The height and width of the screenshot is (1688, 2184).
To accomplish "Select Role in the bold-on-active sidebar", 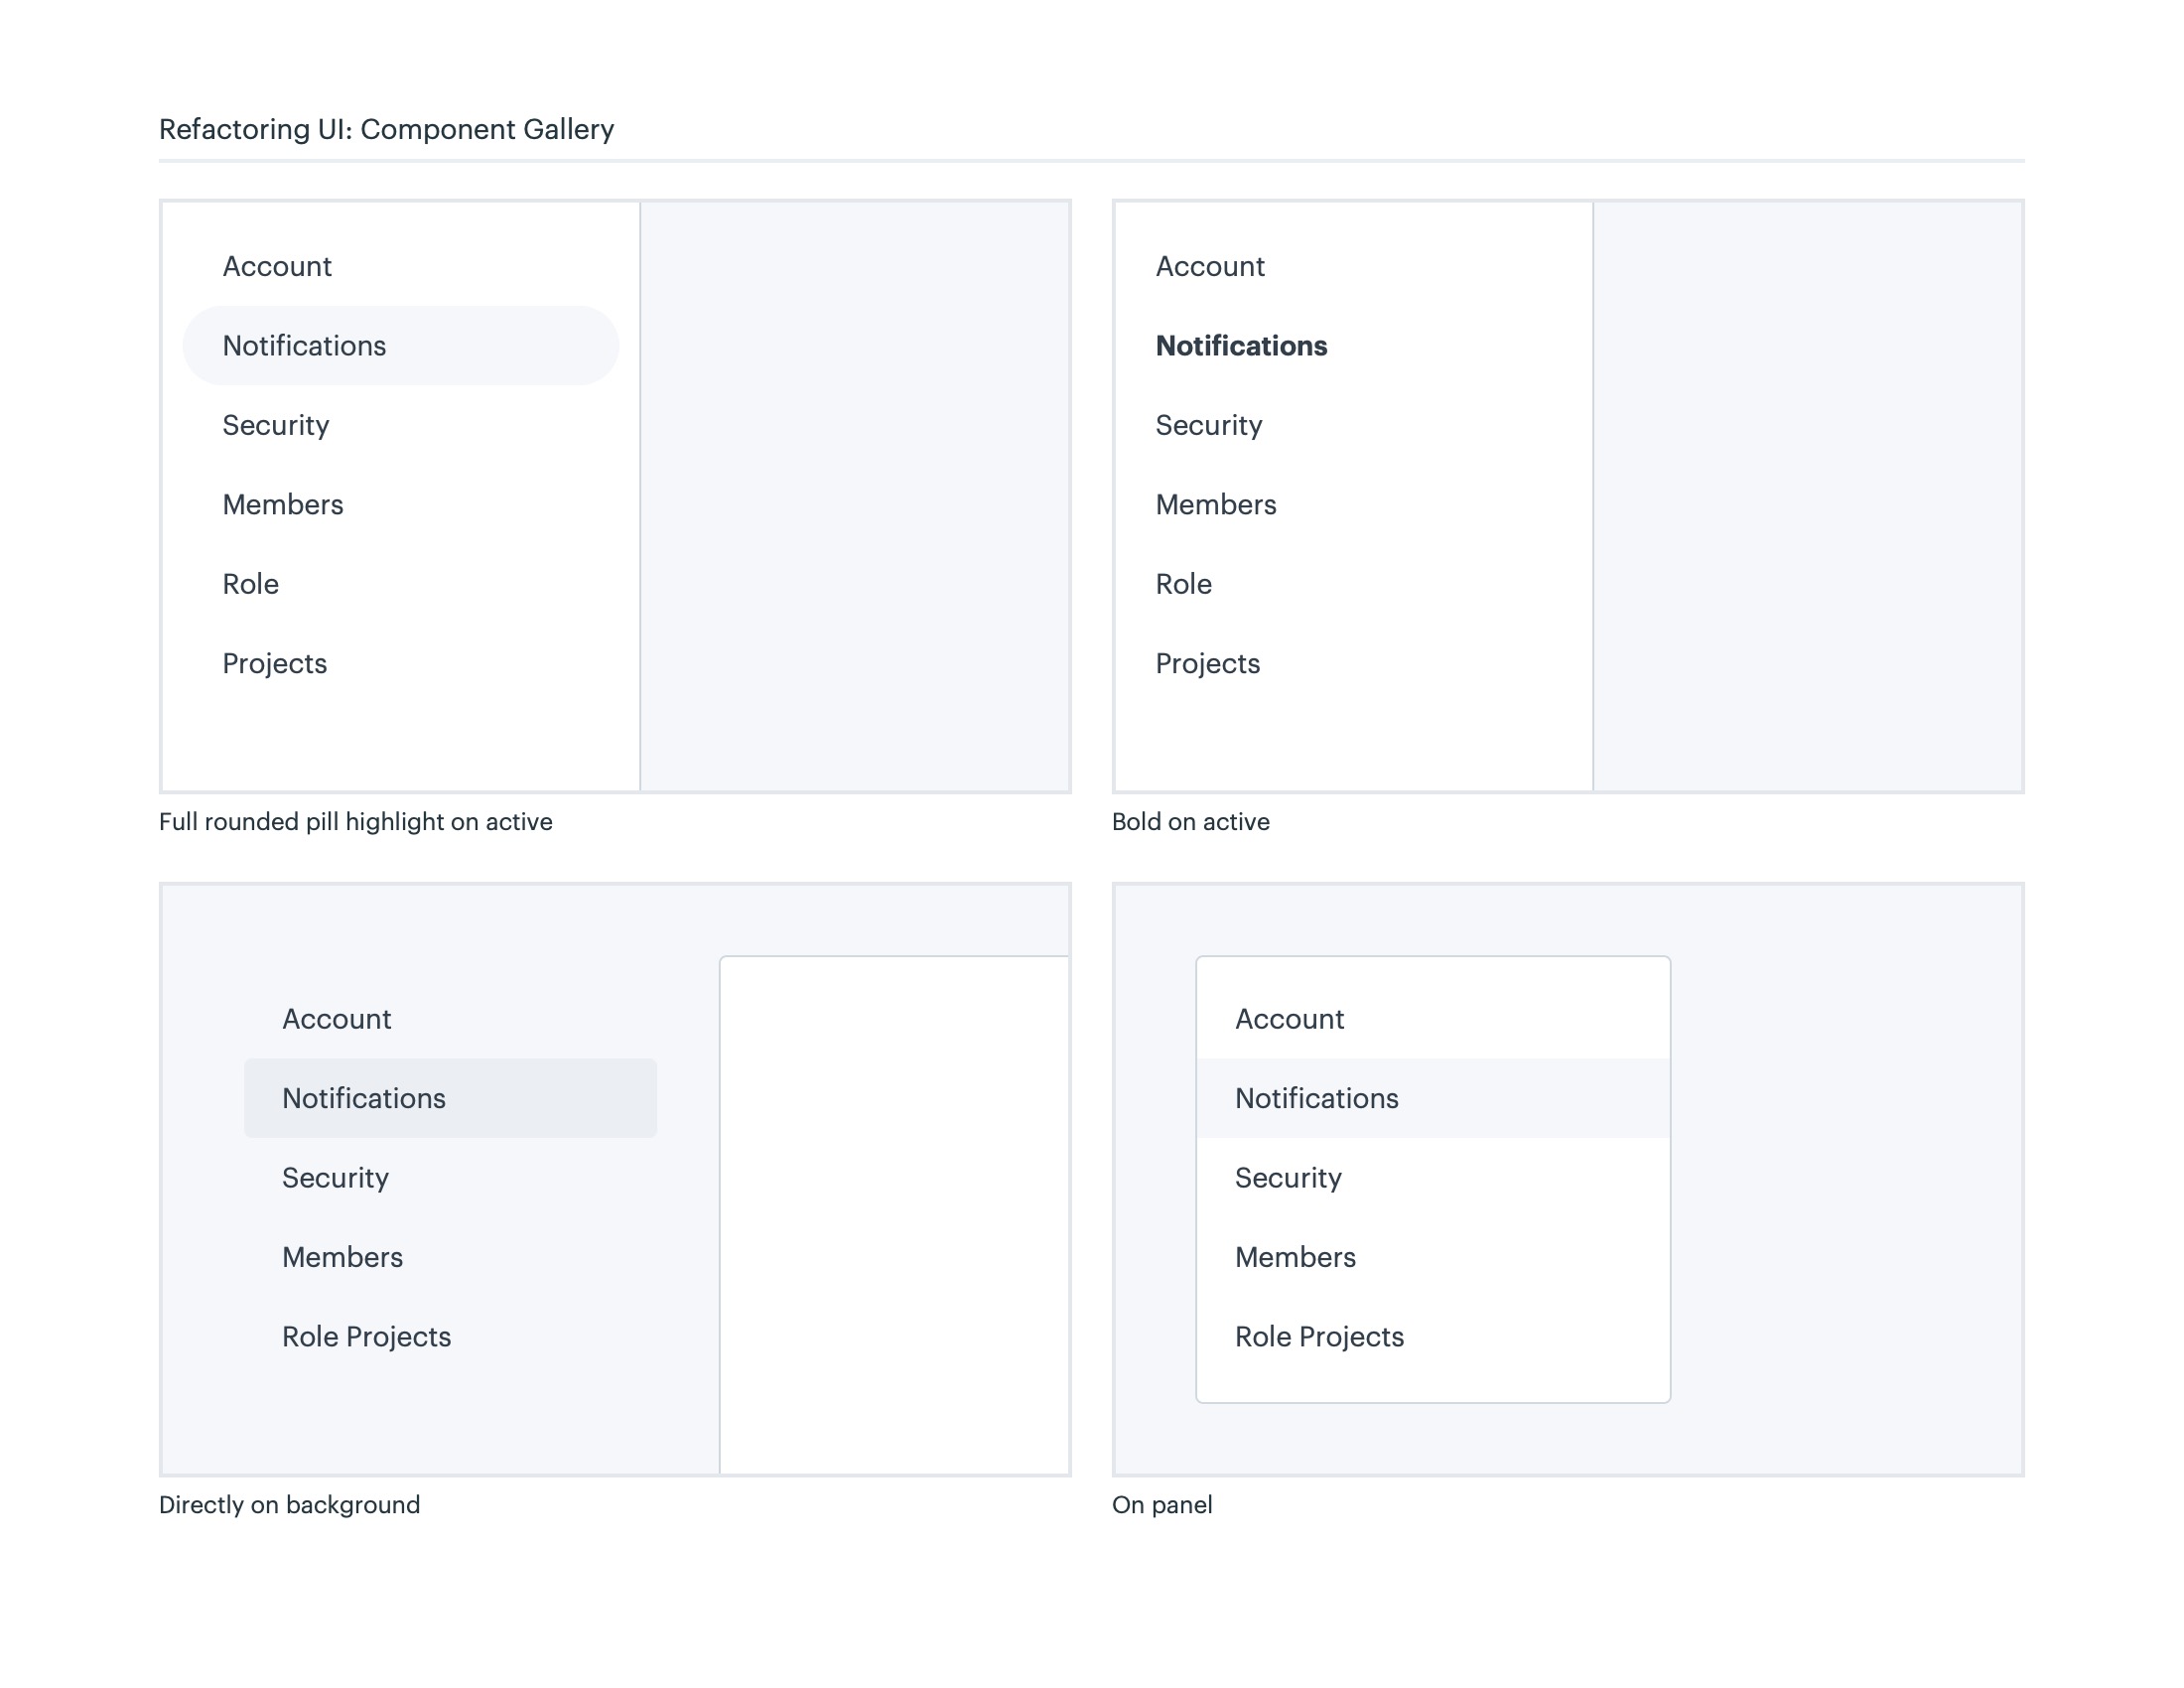I will pos(1184,584).
